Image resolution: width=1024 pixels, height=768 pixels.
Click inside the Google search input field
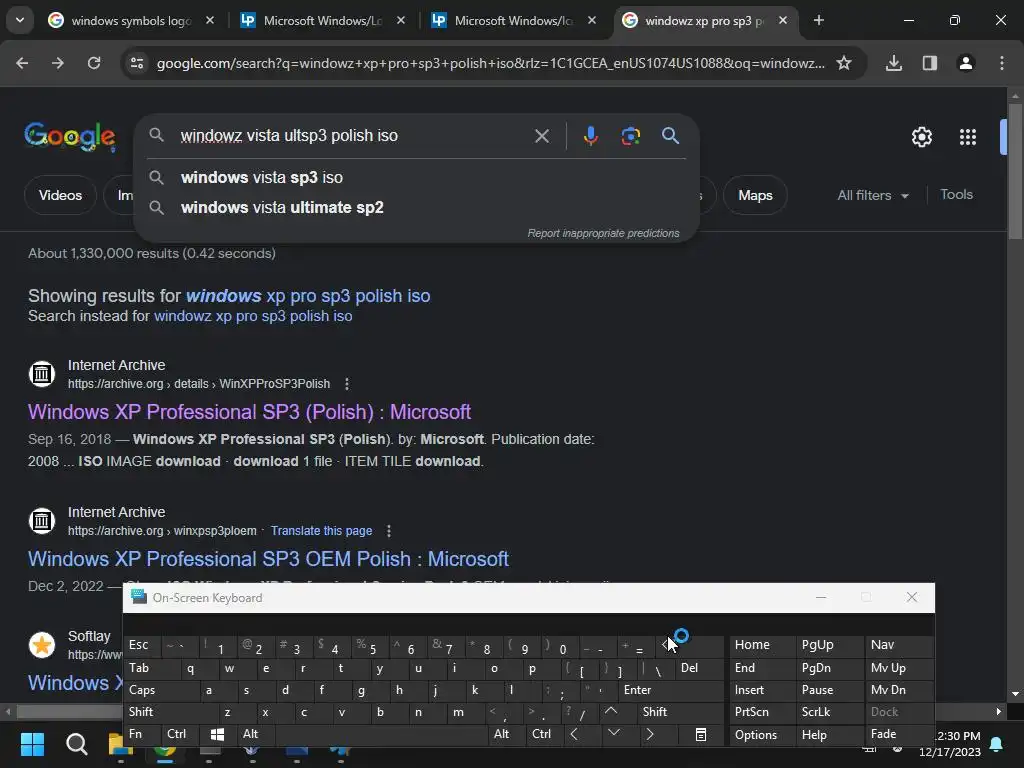[x=353, y=136]
